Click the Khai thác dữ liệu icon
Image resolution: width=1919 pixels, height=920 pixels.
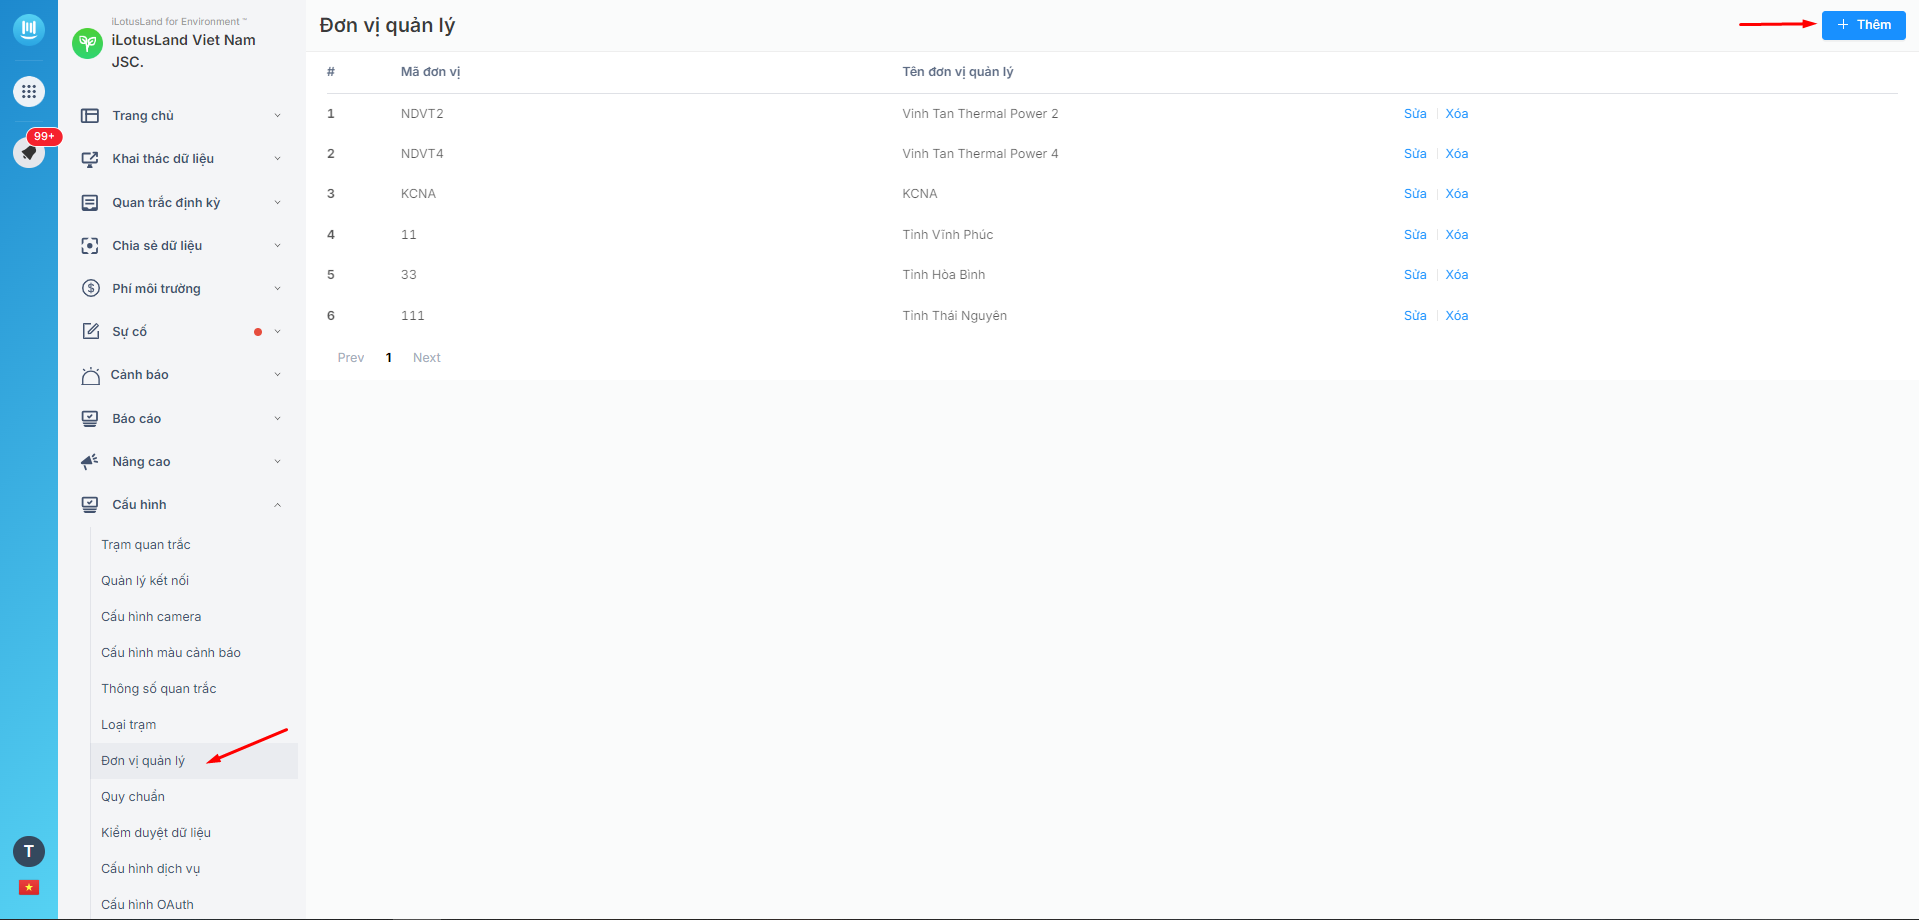pos(90,159)
